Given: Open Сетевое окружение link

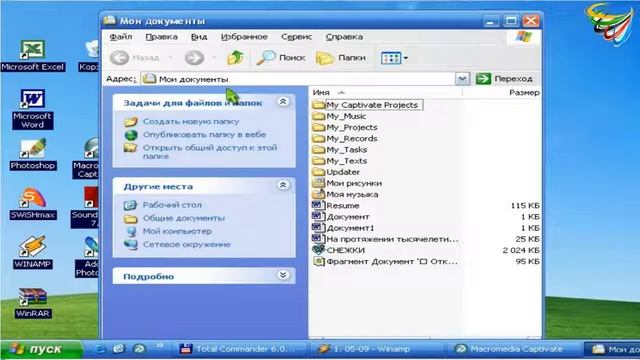Looking at the screenshot, I should [x=187, y=244].
